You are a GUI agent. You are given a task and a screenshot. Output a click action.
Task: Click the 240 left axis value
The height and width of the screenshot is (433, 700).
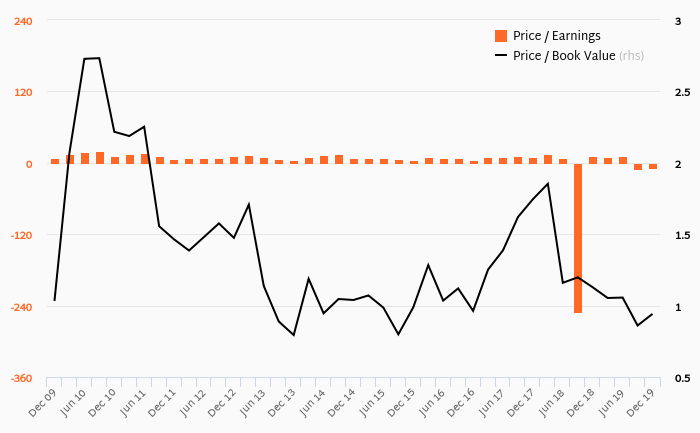[x=22, y=20]
